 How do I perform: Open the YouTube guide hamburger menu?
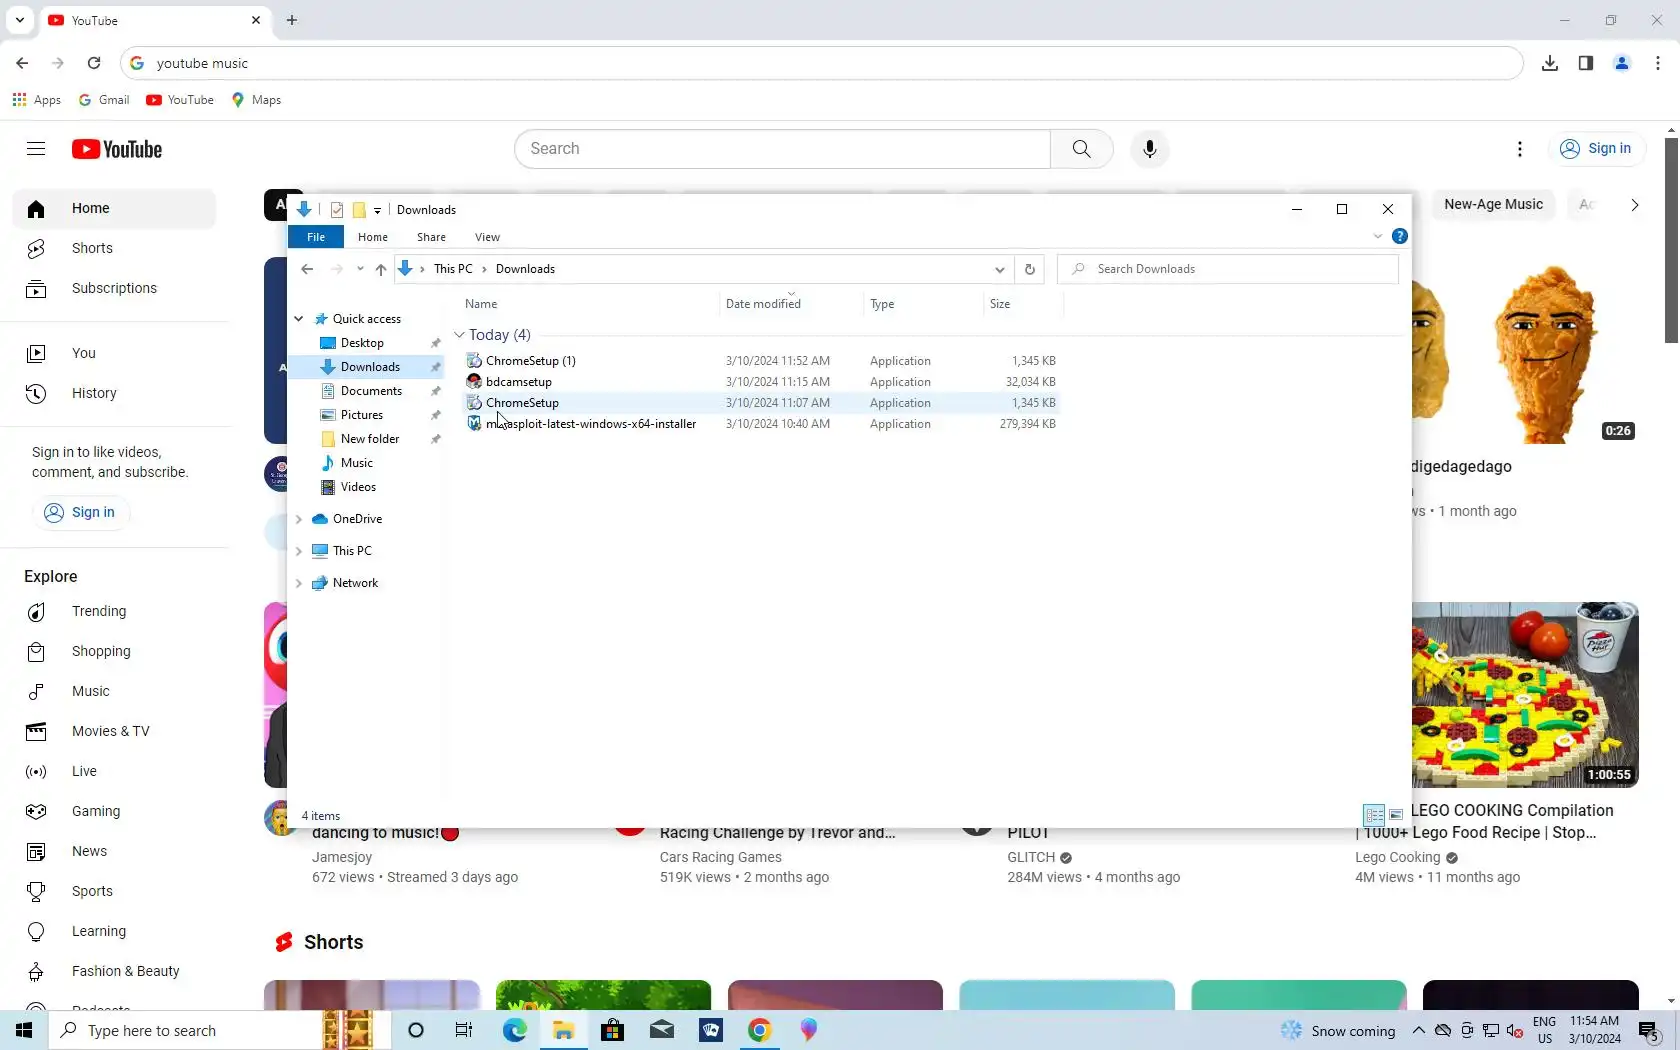coord(36,149)
